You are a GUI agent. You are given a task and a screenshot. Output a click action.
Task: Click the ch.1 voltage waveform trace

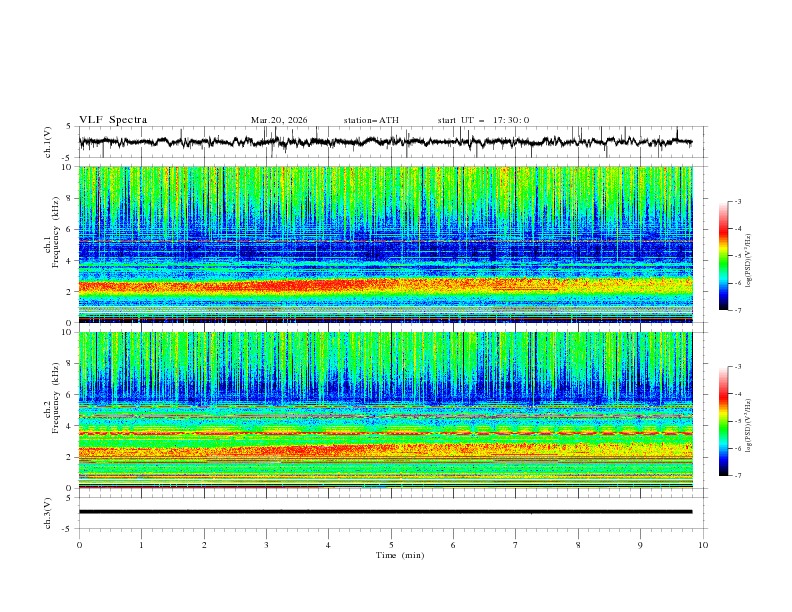tap(385, 142)
